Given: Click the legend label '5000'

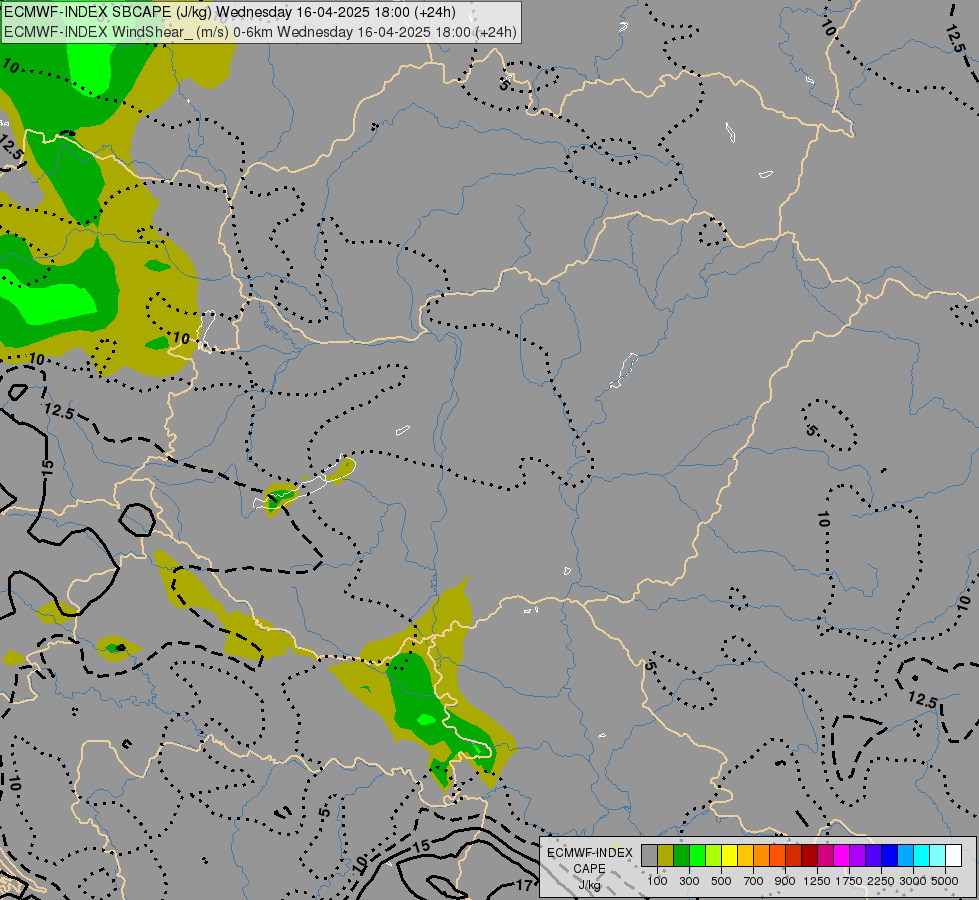Looking at the screenshot, I should coord(945,881).
